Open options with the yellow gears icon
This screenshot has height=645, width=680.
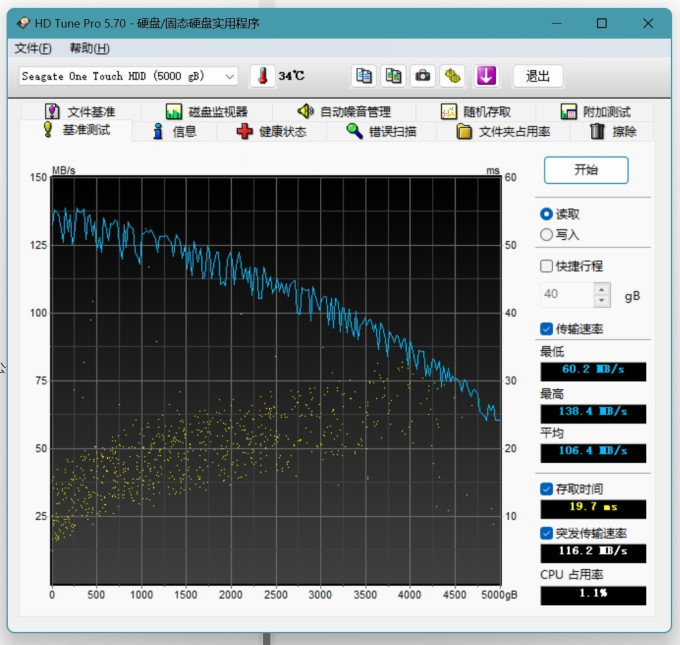[452, 76]
